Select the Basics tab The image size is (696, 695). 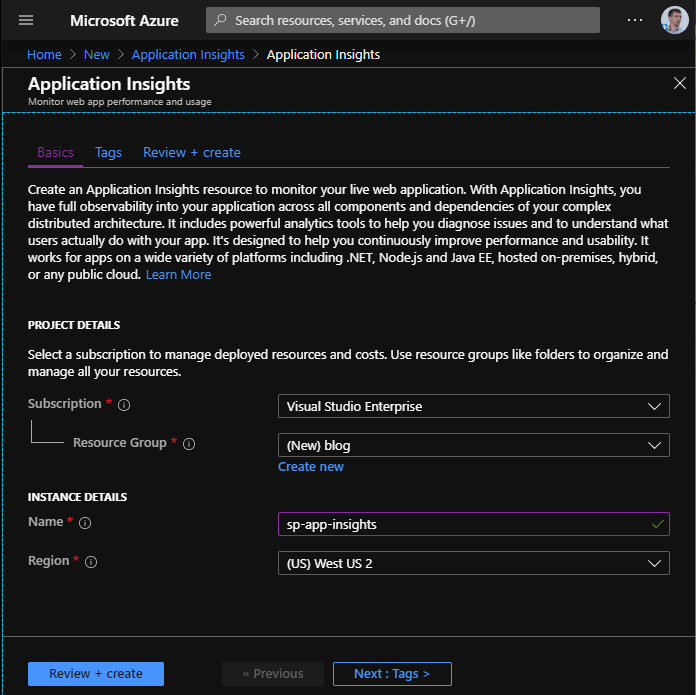point(55,153)
